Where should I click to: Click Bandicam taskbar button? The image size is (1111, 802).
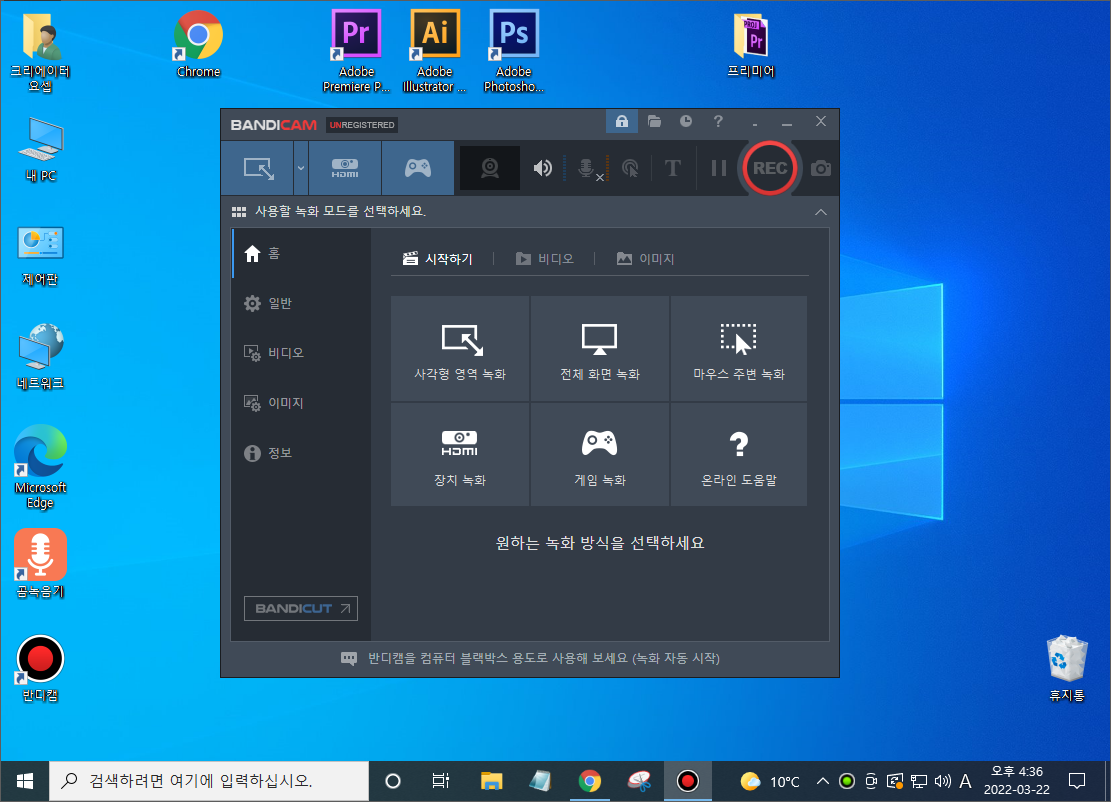tap(687, 781)
